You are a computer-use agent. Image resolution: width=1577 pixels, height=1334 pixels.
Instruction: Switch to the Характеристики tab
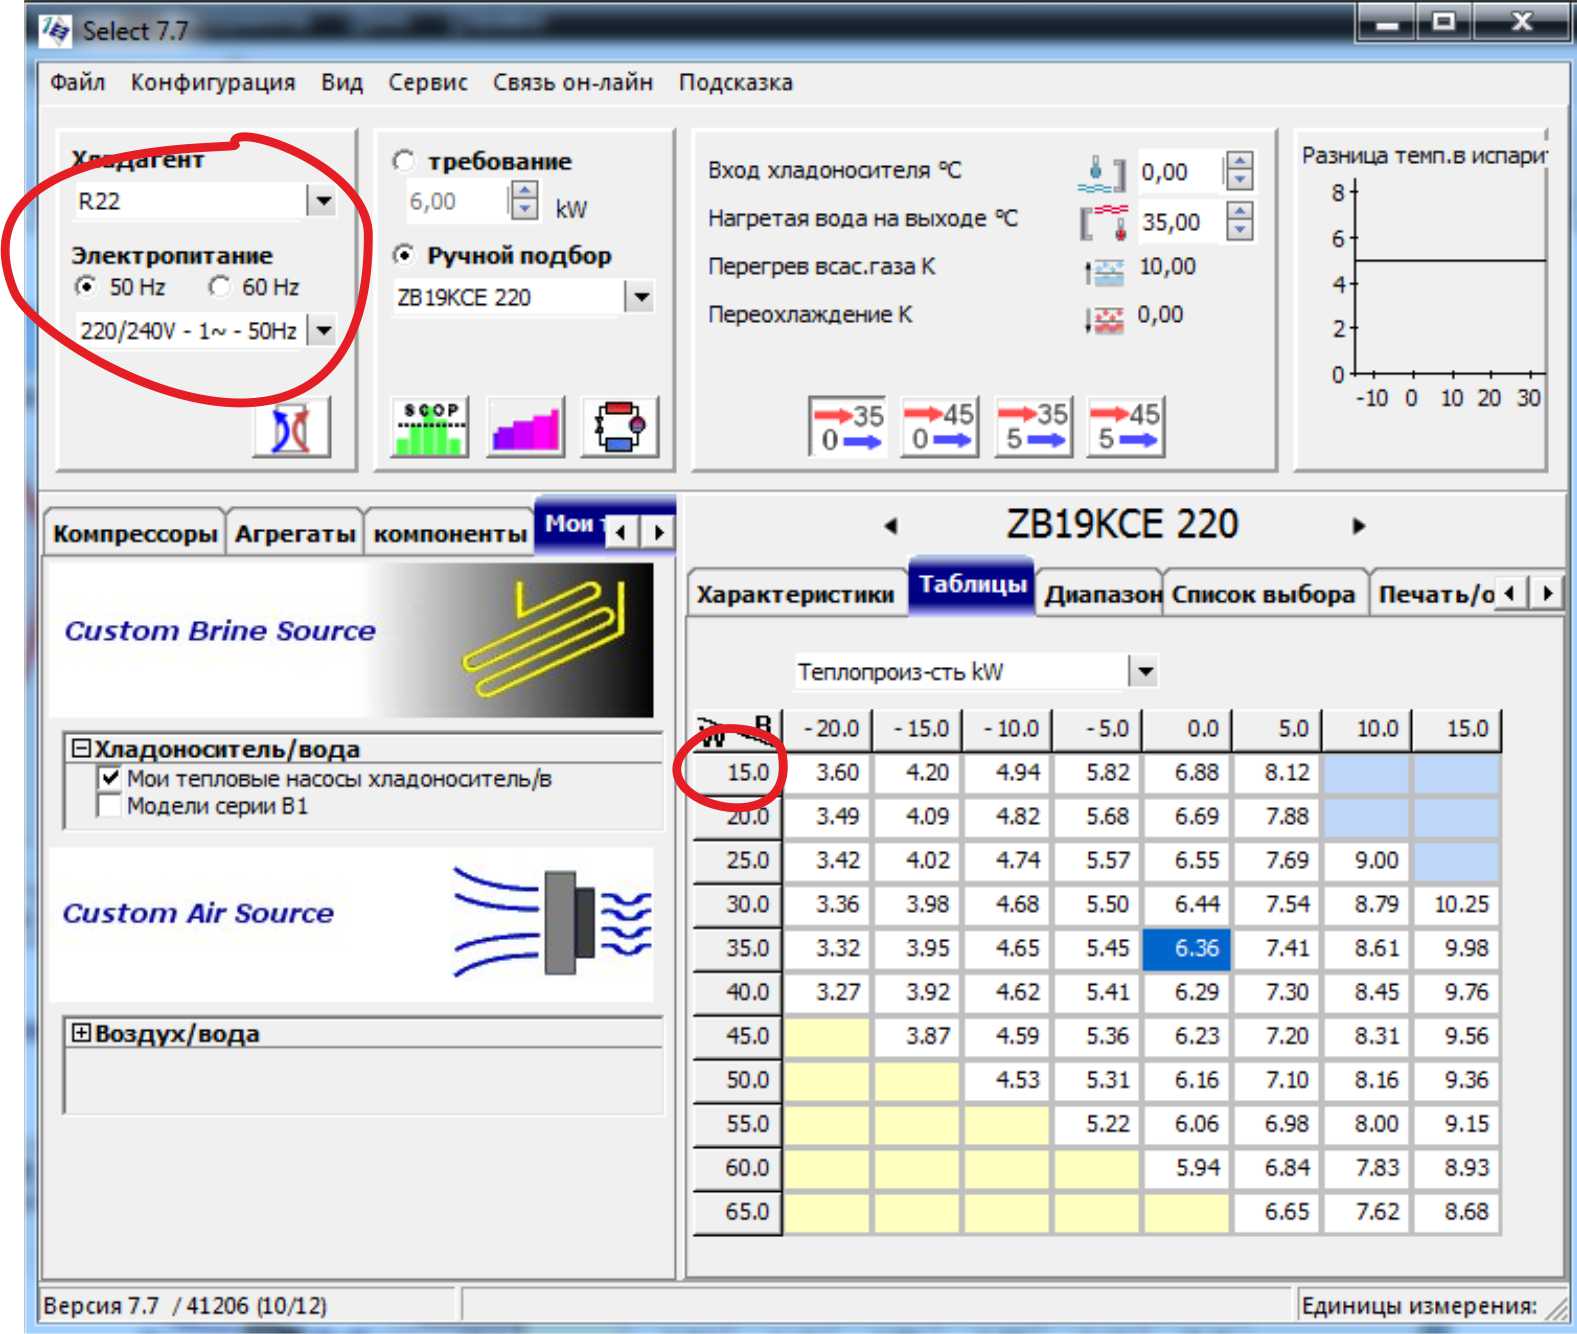[x=796, y=594]
